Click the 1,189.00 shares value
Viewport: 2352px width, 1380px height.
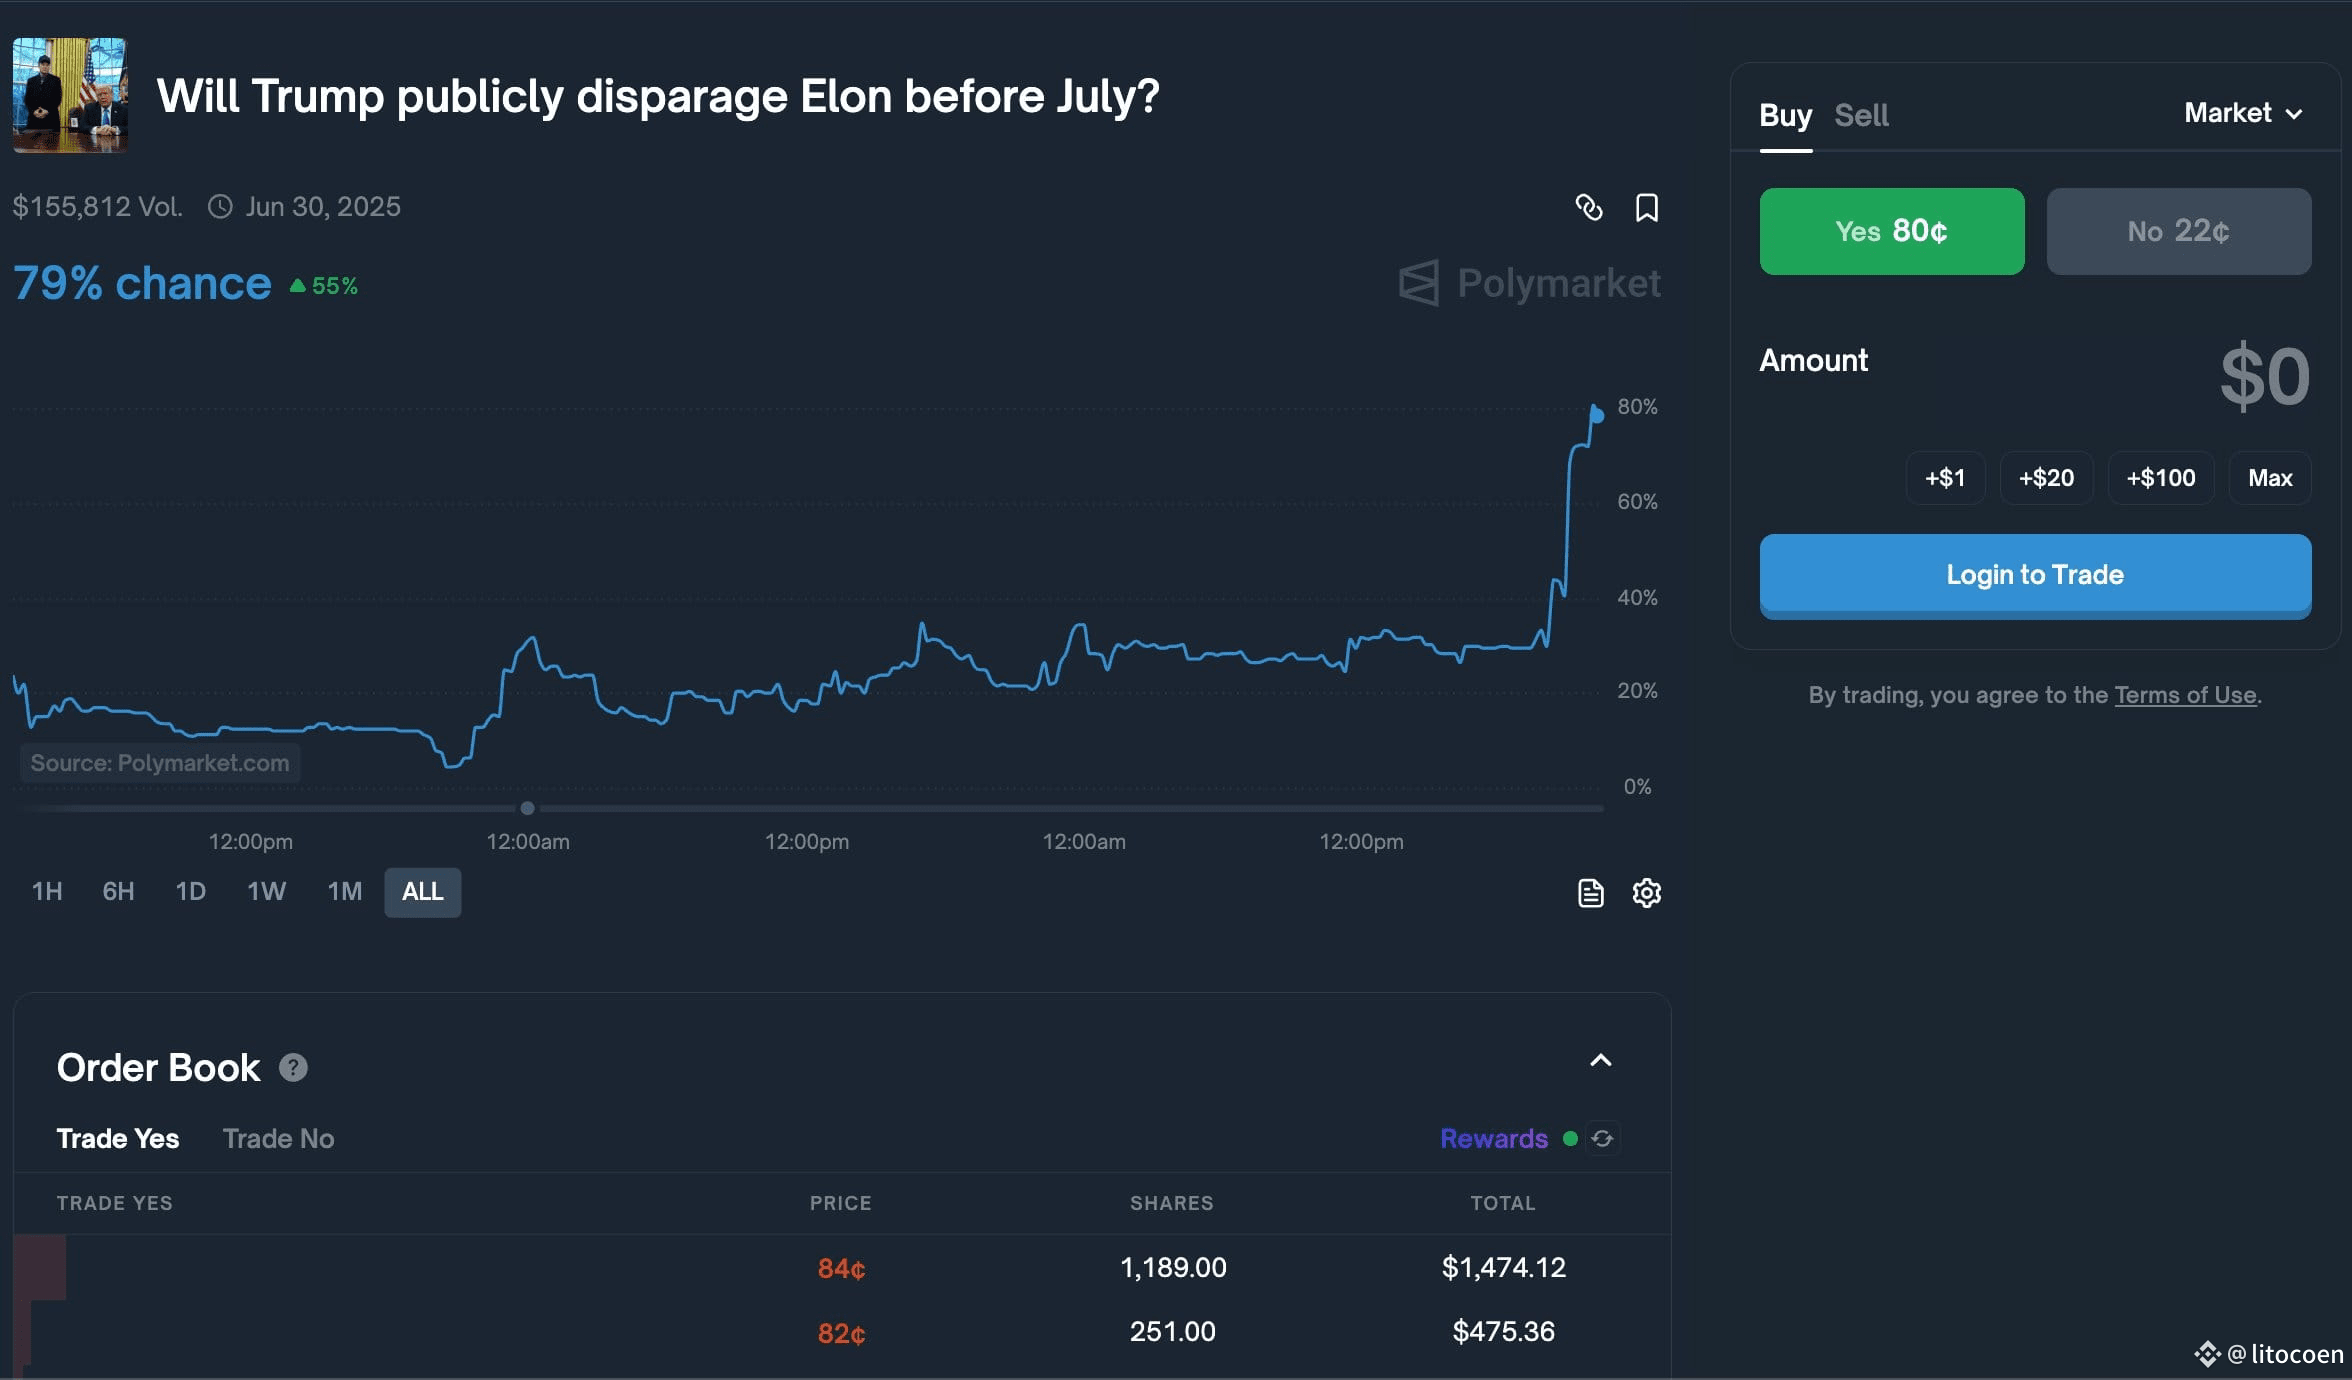pos(1172,1267)
